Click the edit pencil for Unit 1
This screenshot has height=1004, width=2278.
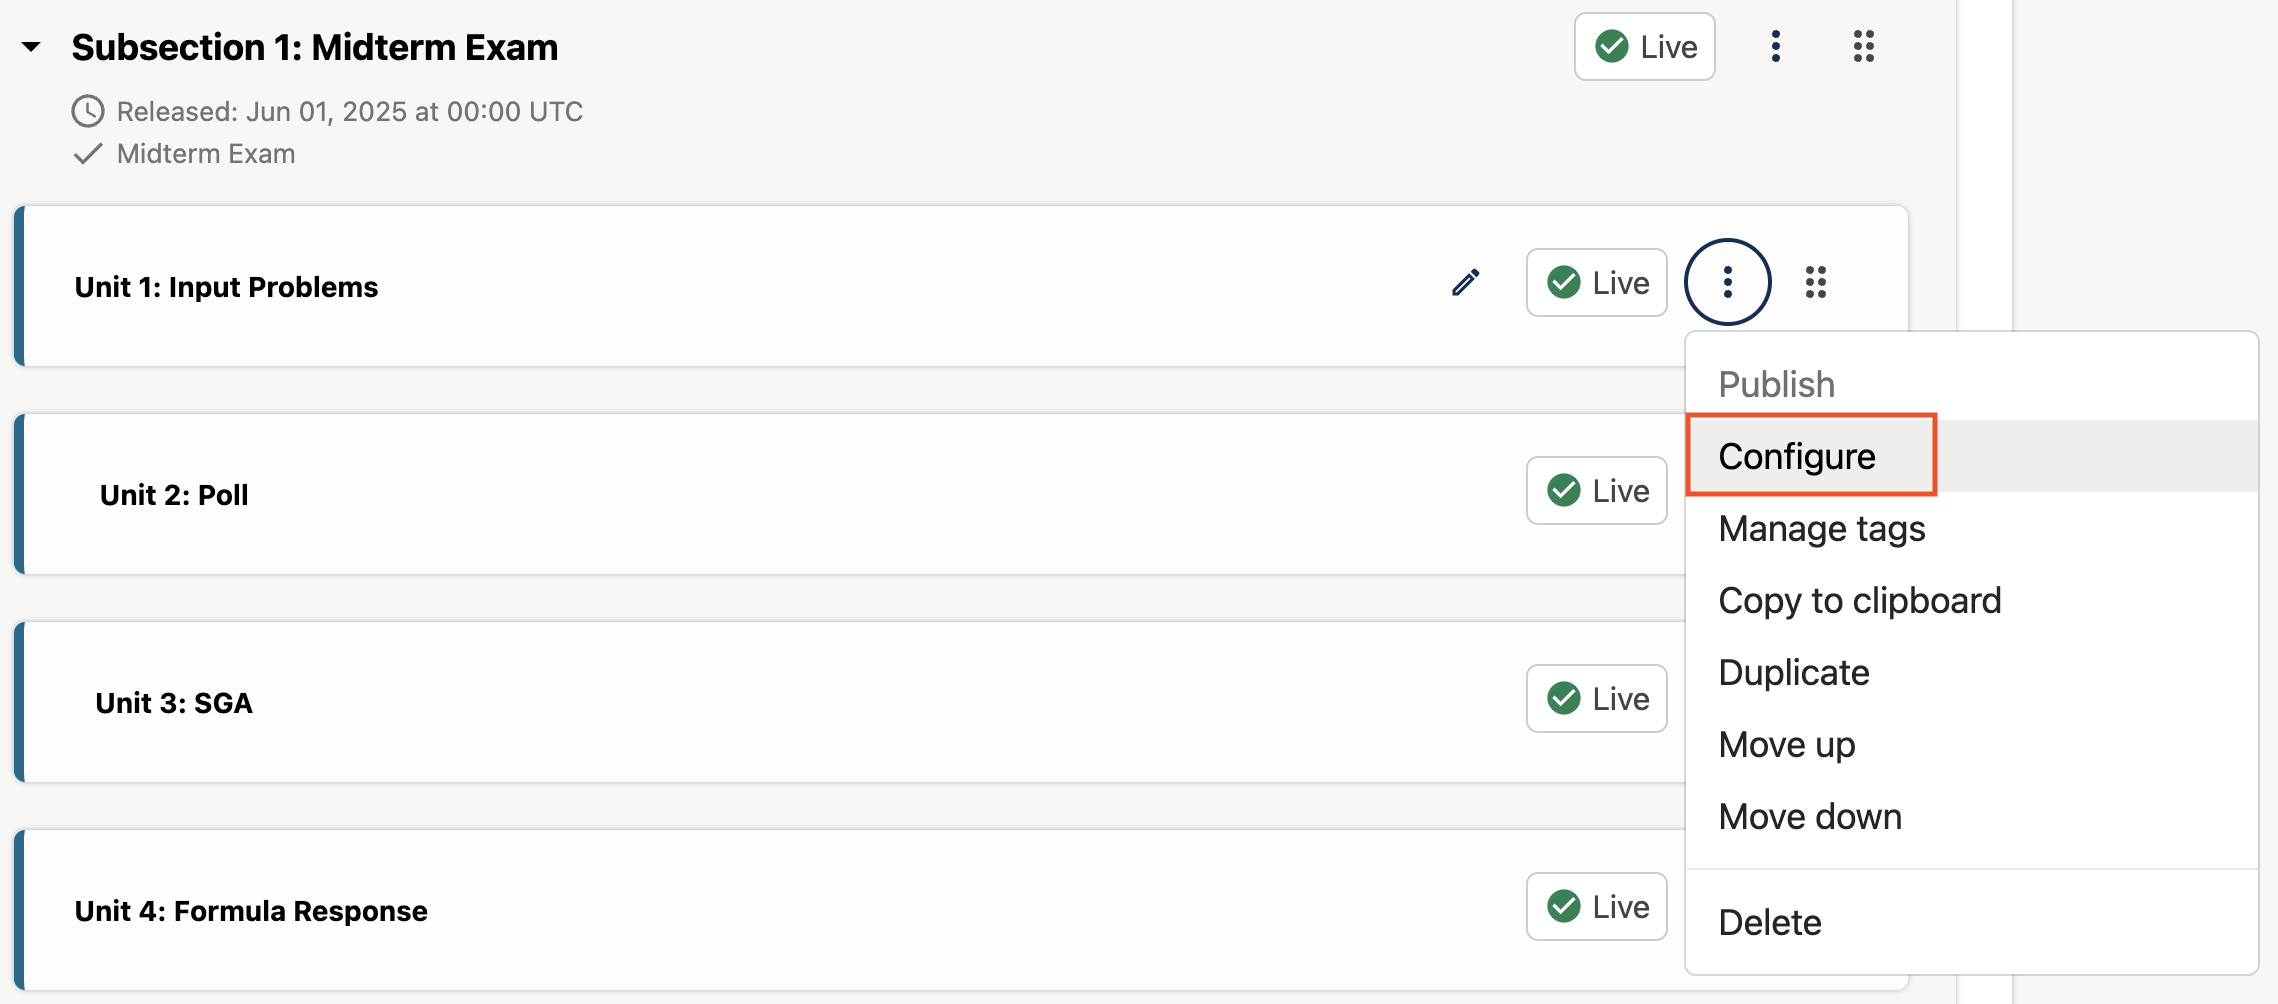(x=1466, y=283)
